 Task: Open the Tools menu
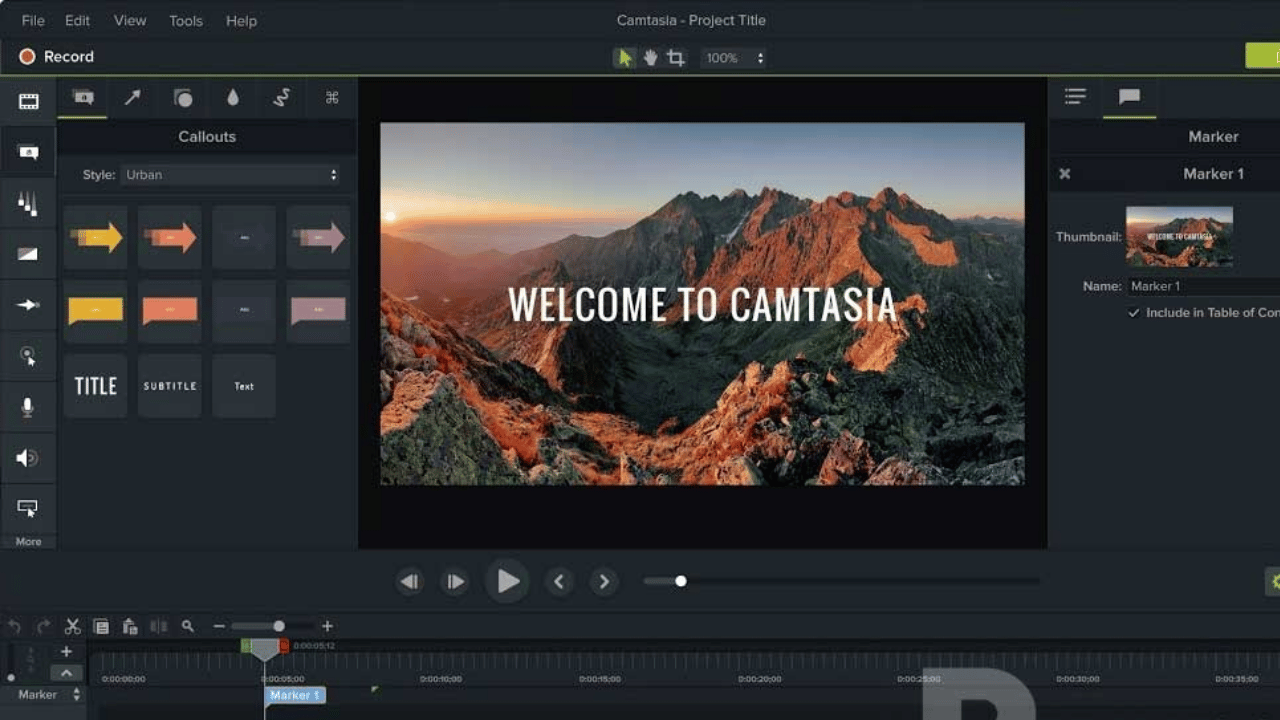point(185,20)
